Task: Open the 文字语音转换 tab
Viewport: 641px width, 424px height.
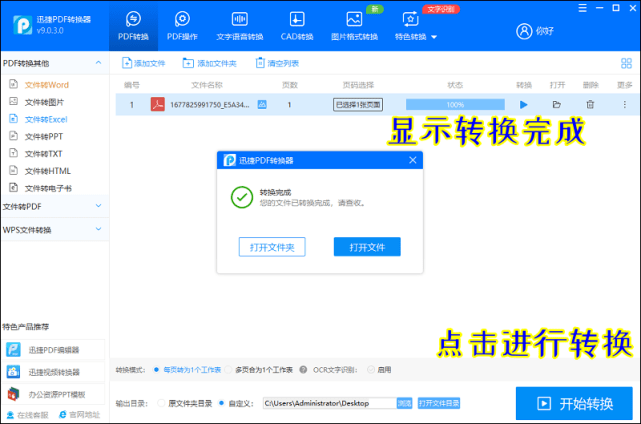Action: (240, 27)
